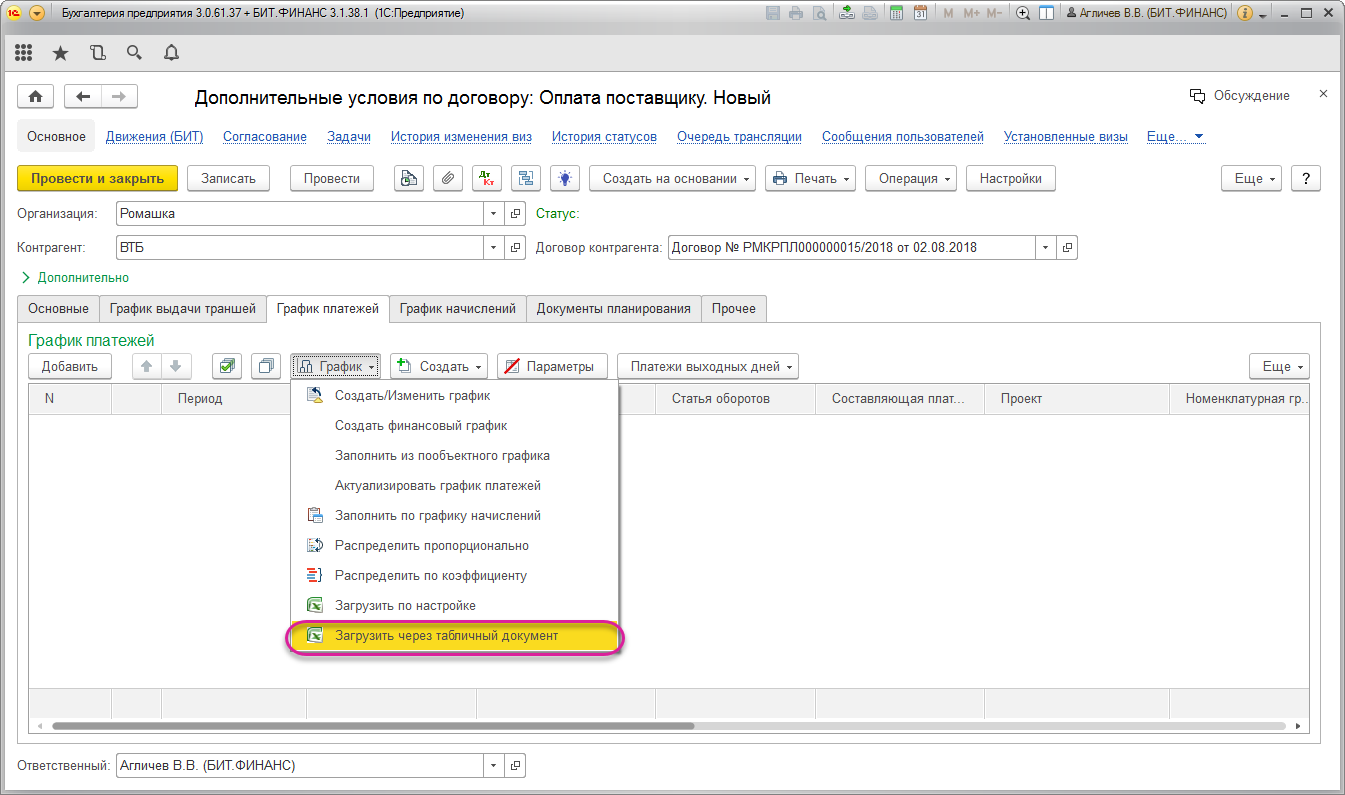The height and width of the screenshot is (795, 1345).
Task: Open the attached files paperclip icon
Action: coord(448,178)
